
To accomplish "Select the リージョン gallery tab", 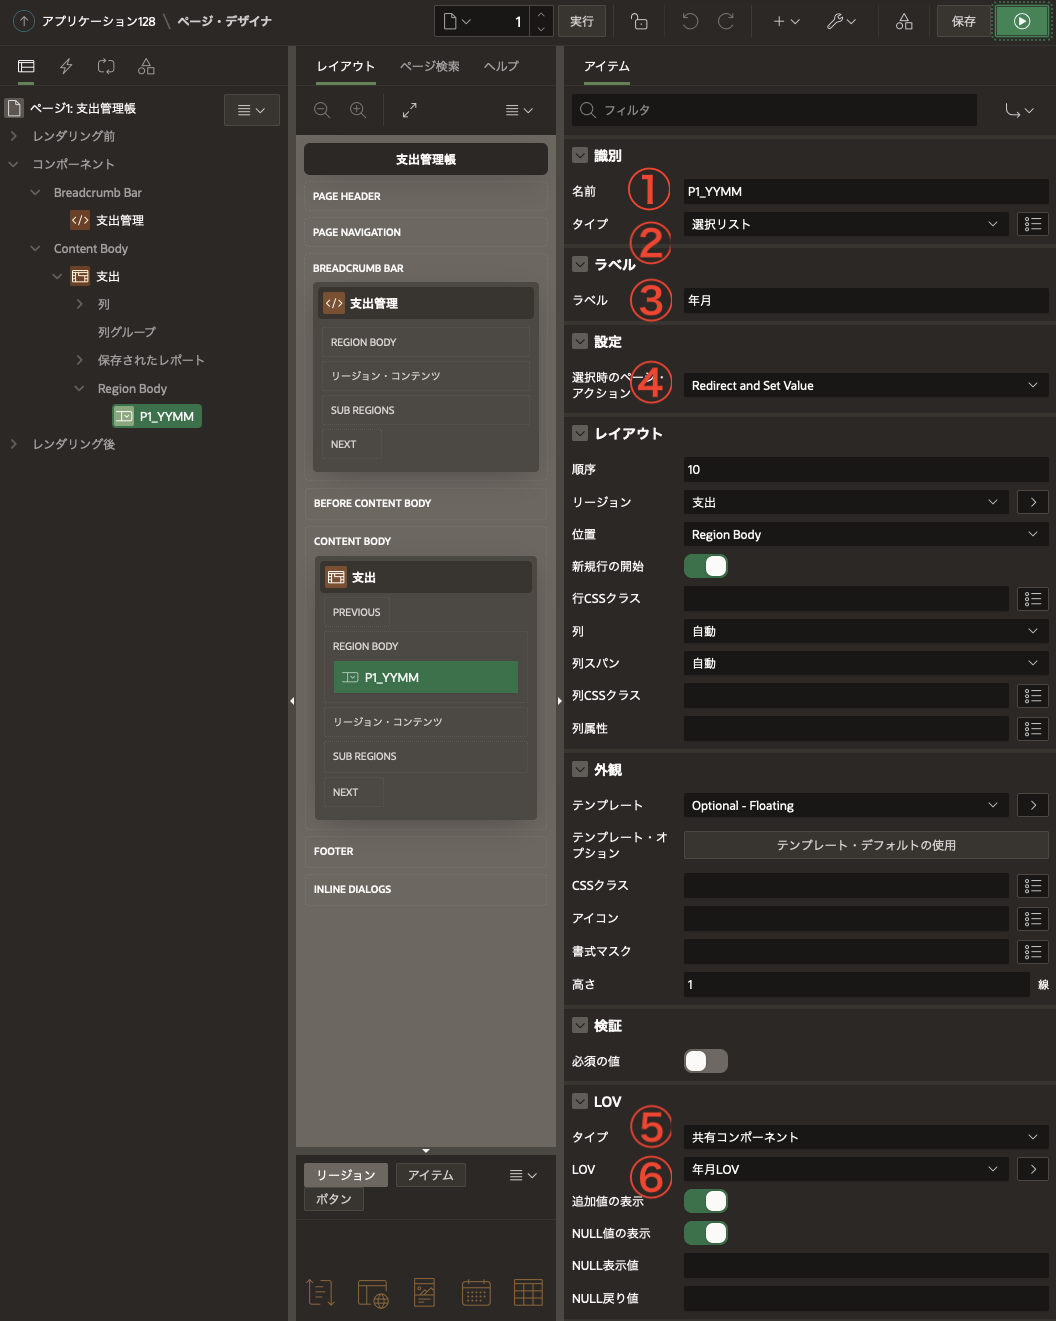I will coord(346,1175).
